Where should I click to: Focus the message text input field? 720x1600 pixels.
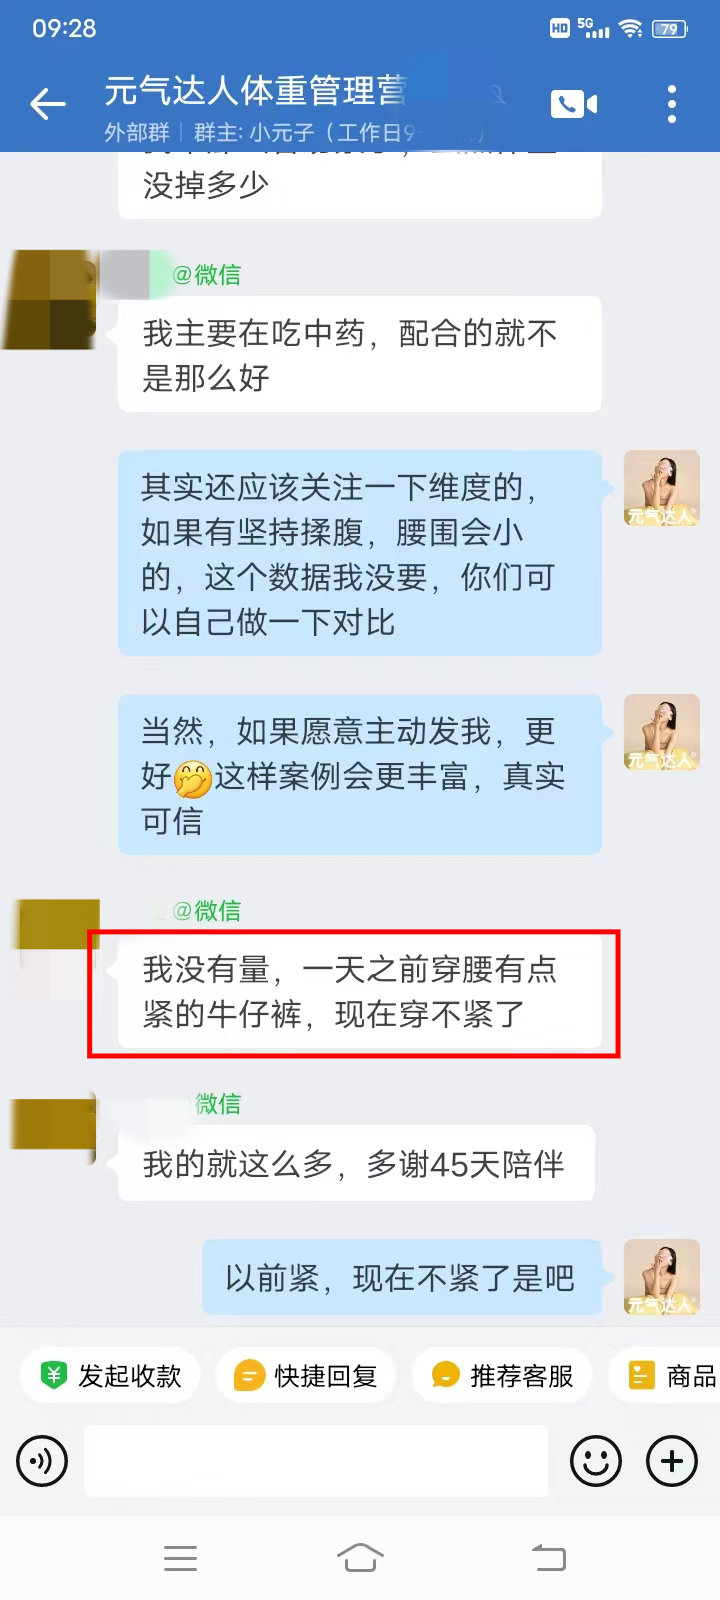click(316, 1461)
